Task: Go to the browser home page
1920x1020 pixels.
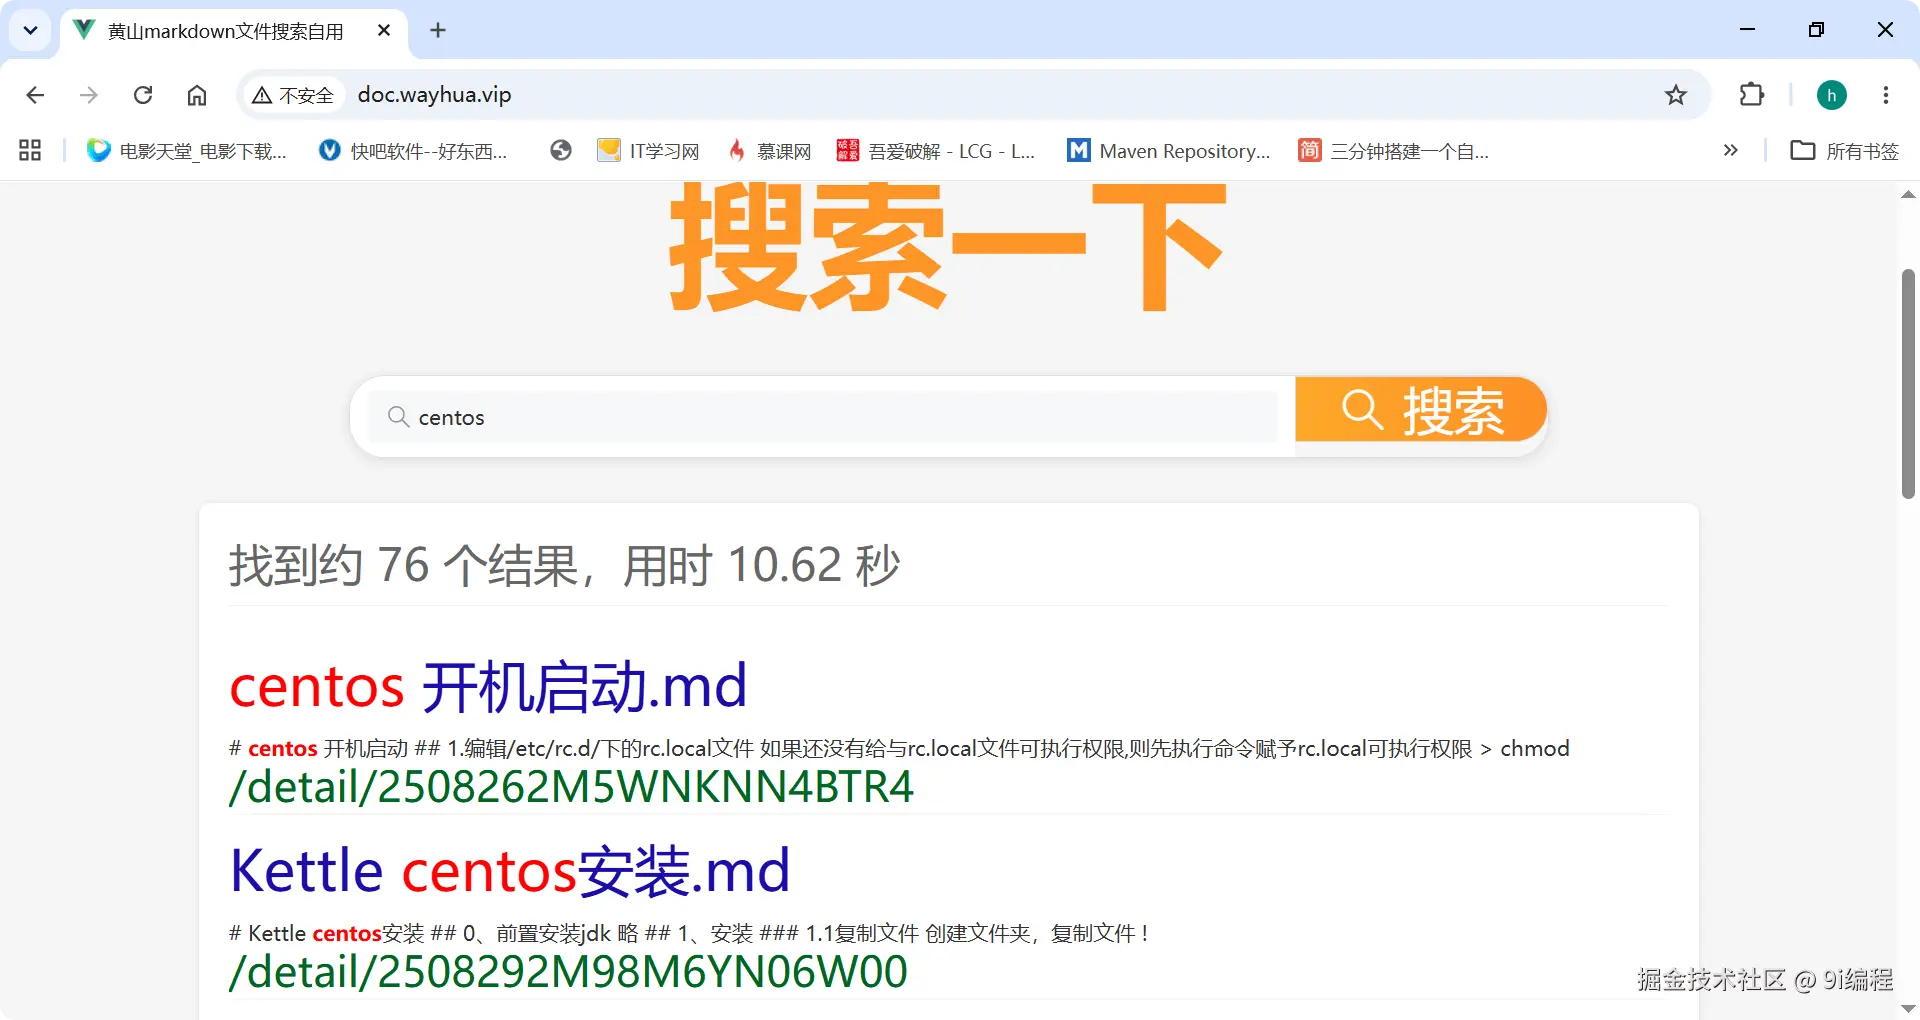Action: coord(197,95)
